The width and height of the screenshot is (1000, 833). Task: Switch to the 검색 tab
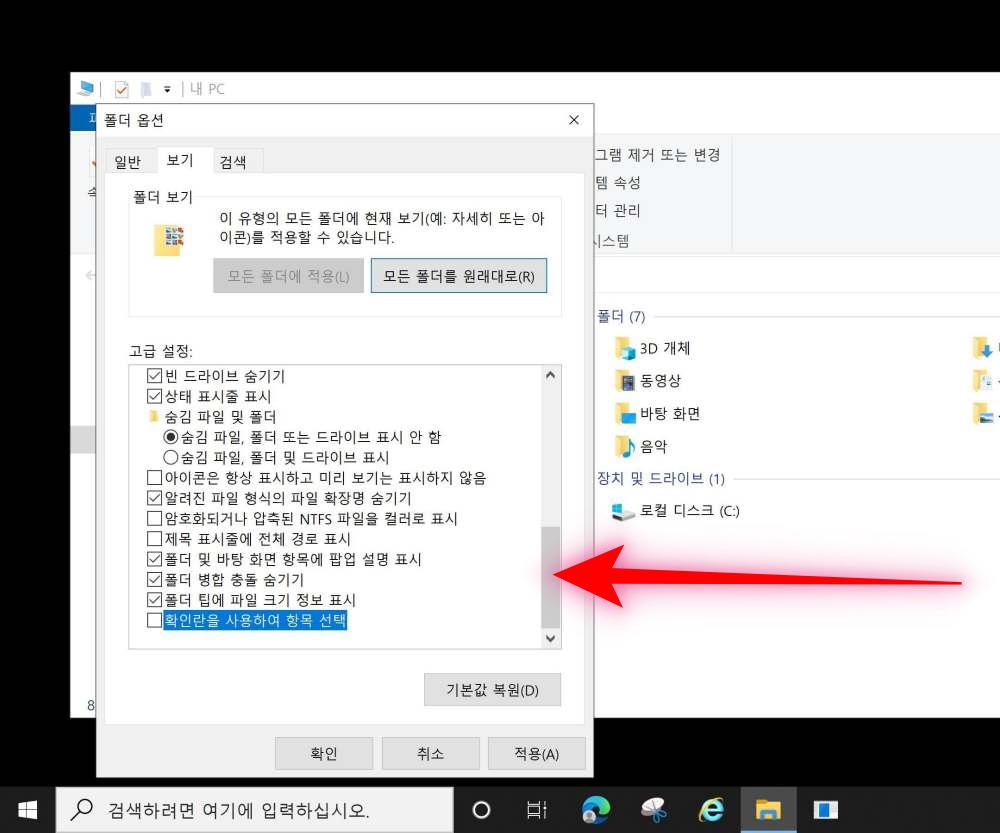coord(235,160)
